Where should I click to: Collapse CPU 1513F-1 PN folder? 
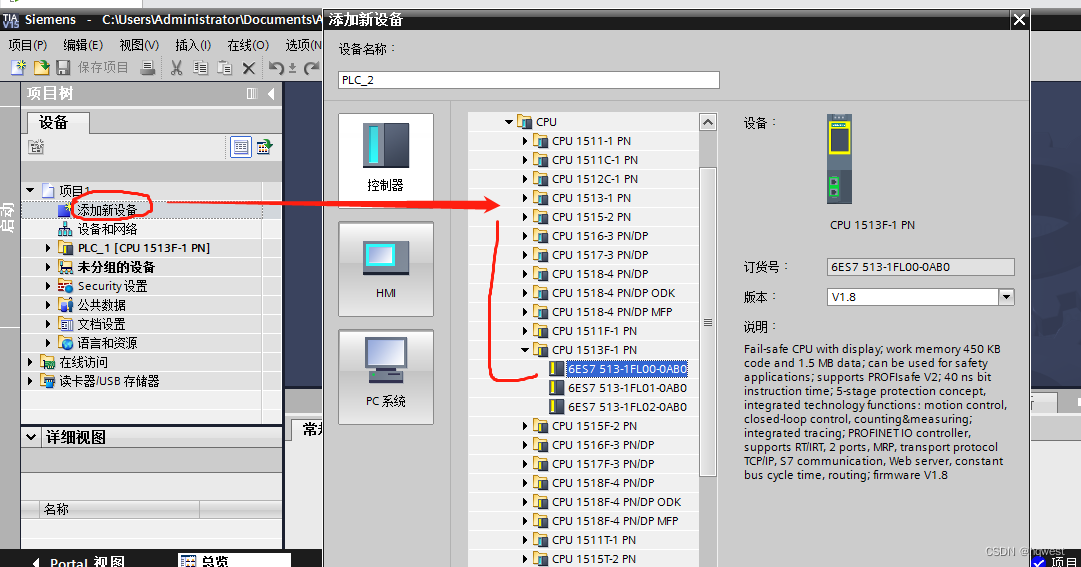click(525, 350)
